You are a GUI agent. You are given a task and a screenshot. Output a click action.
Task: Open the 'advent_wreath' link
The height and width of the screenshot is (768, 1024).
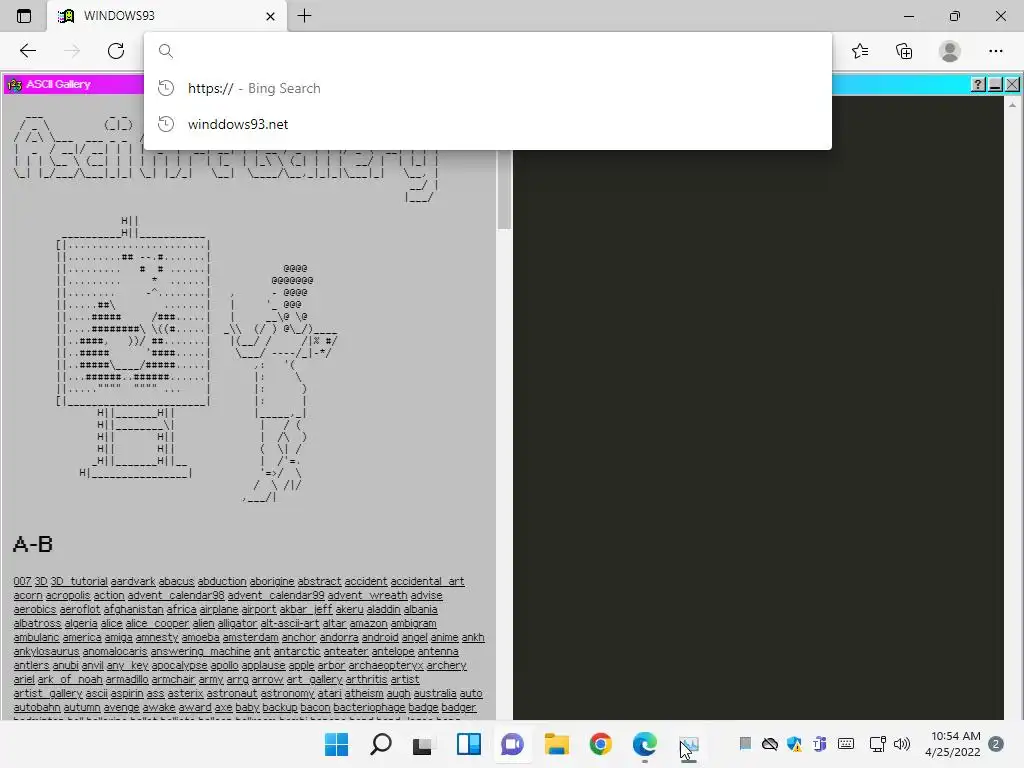coord(367,595)
